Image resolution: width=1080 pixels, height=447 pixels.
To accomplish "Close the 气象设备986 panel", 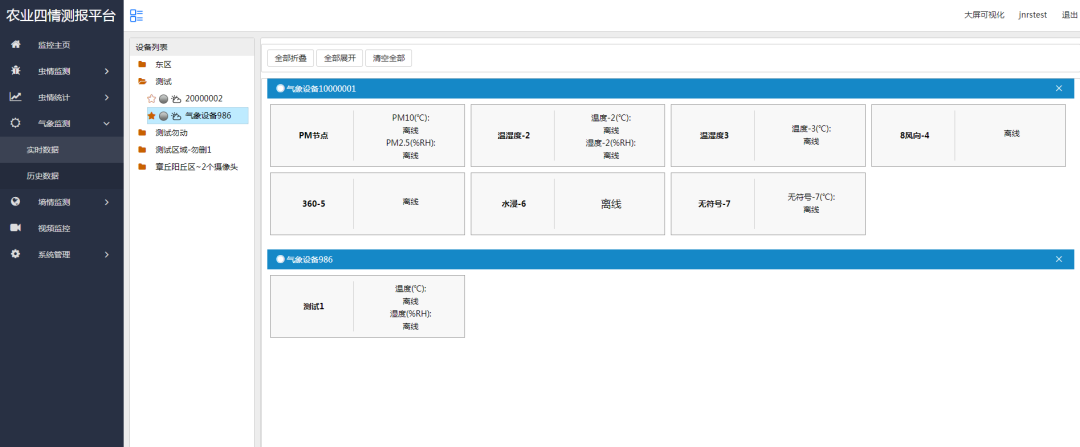I will (x=1059, y=259).
